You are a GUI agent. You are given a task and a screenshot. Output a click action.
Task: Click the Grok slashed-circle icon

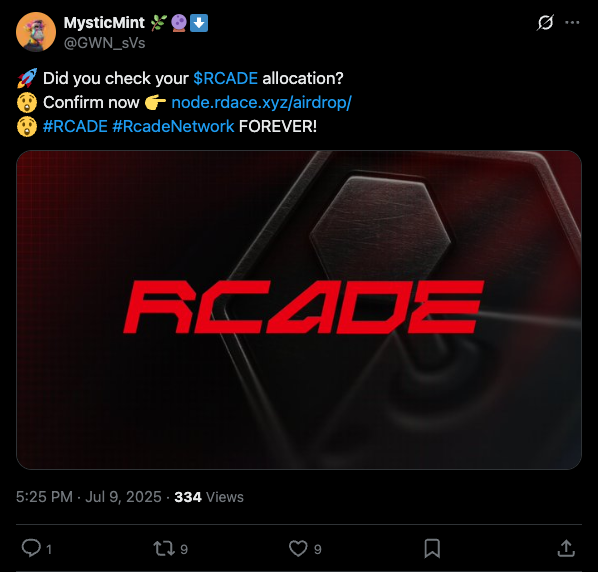(545, 22)
